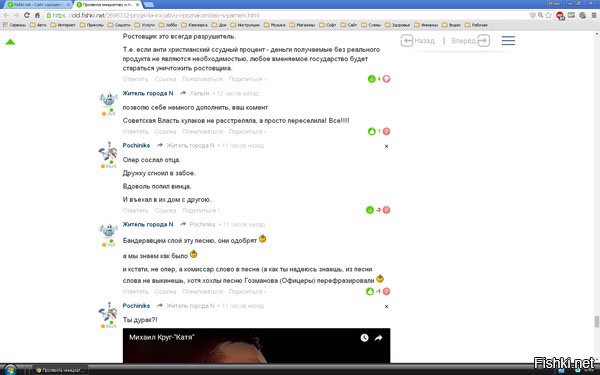Screen dimensions: 600x375
Task: Click the share arrow on the Михаил Круг video
Action: pyautogui.click(x=378, y=338)
